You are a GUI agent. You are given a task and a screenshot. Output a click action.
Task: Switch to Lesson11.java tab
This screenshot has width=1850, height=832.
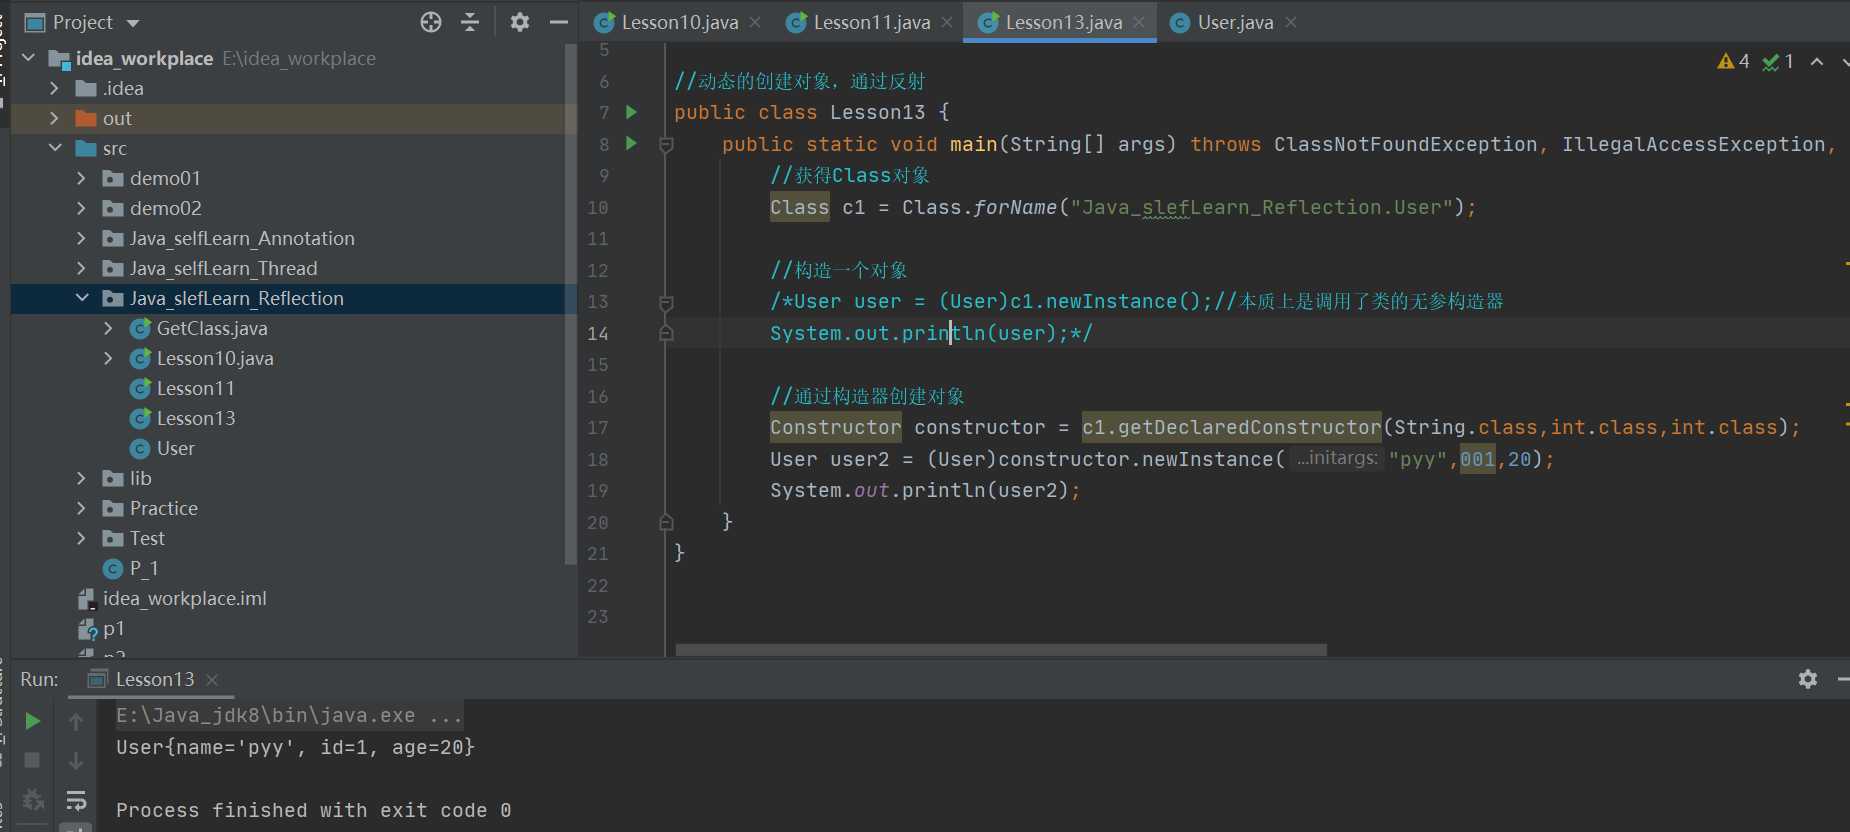point(871,22)
